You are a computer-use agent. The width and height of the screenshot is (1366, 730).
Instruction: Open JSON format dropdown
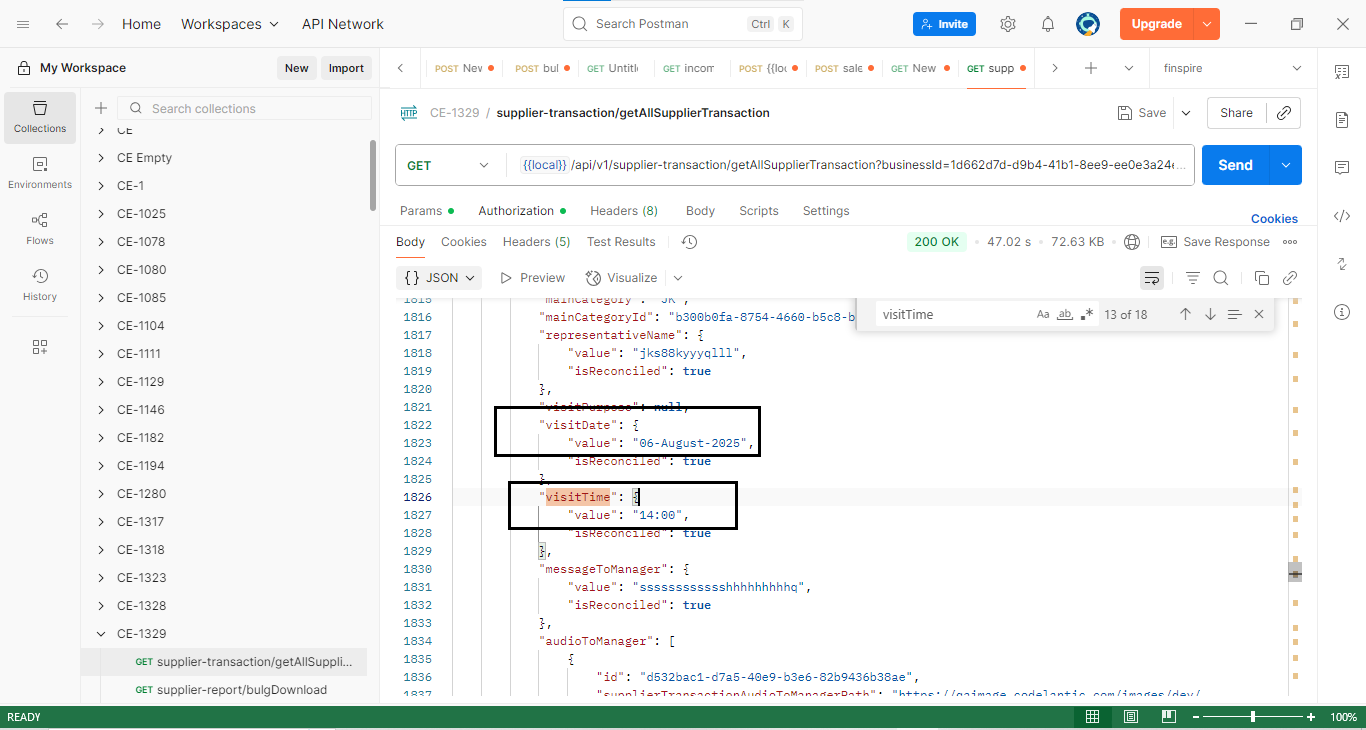(x=440, y=278)
